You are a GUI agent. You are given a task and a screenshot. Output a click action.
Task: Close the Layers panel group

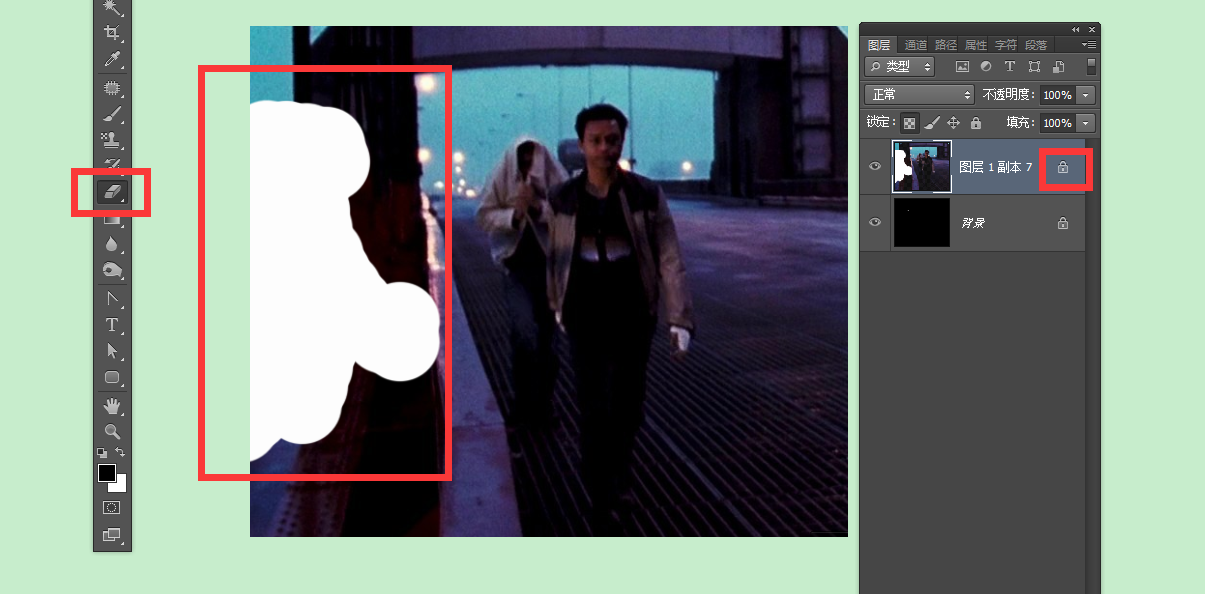(1092, 29)
